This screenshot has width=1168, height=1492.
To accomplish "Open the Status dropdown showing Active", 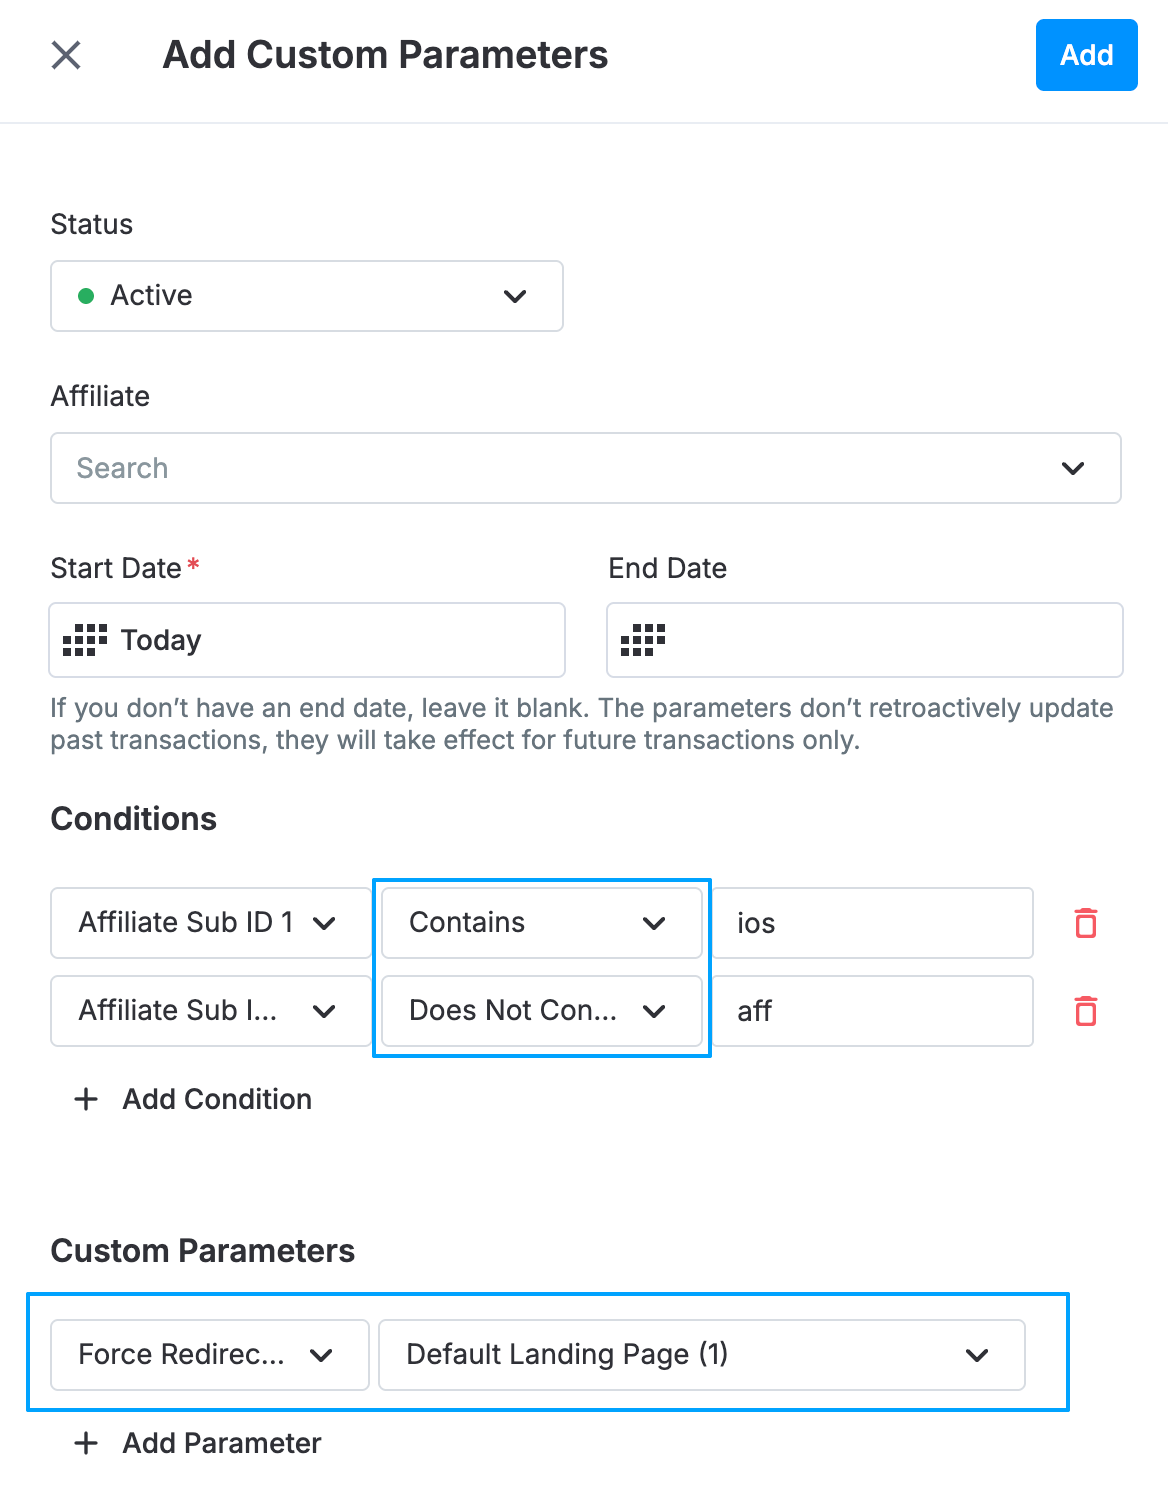I will [307, 296].
